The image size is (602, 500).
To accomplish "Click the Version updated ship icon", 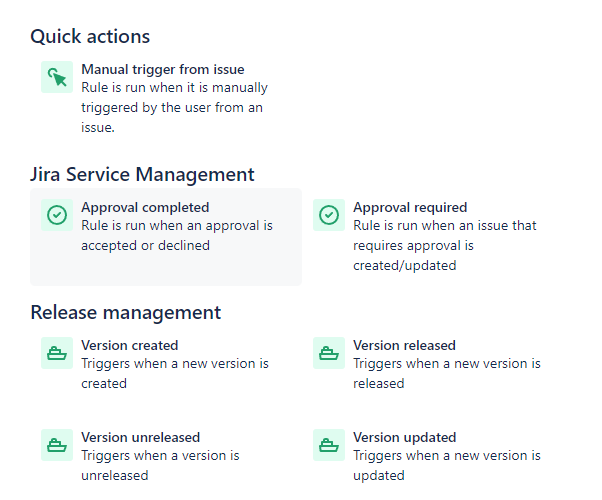I will (x=329, y=445).
